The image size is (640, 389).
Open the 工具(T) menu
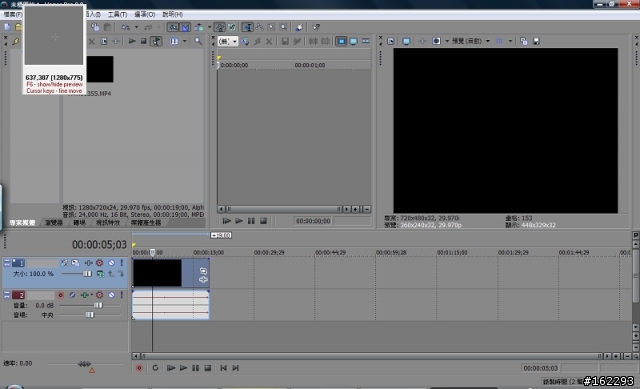tap(117, 14)
